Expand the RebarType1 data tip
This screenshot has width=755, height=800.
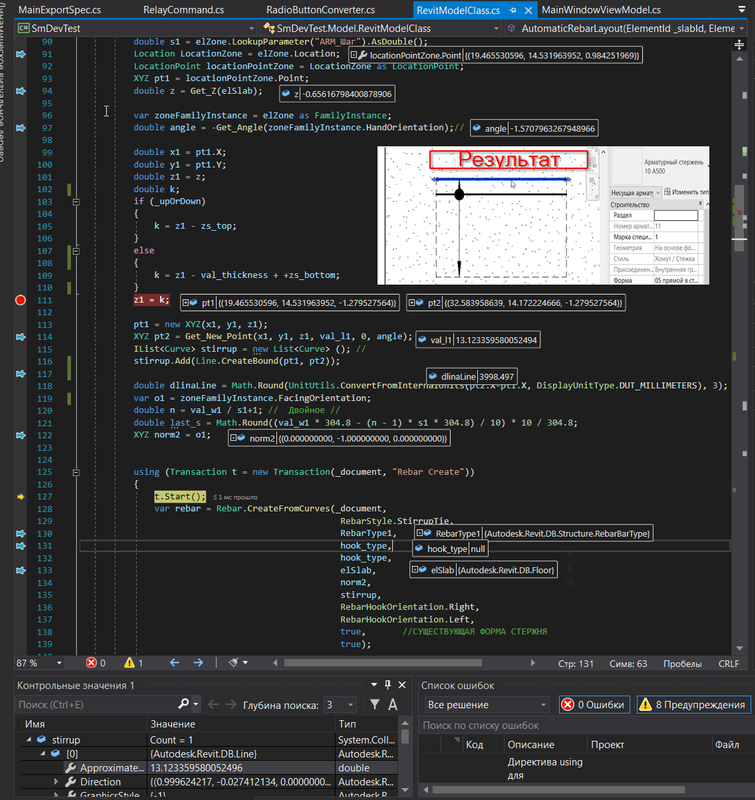point(419,533)
